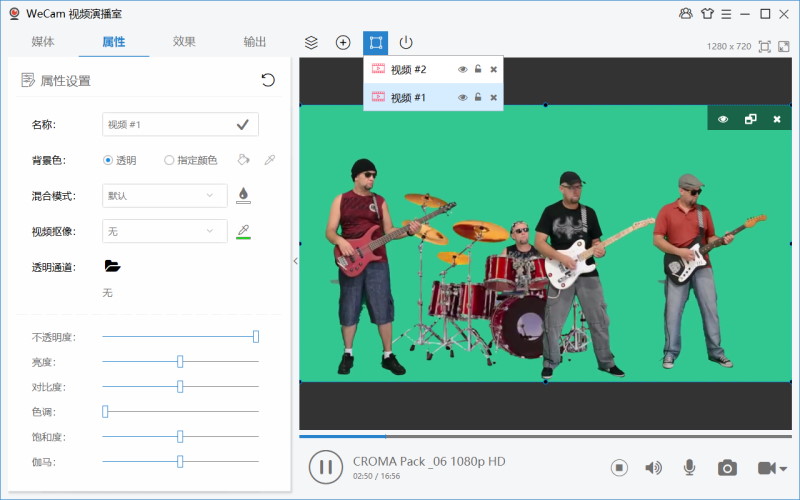The image size is (800, 500).
Task: Open the transparency channel folder icon
Action: point(112,266)
